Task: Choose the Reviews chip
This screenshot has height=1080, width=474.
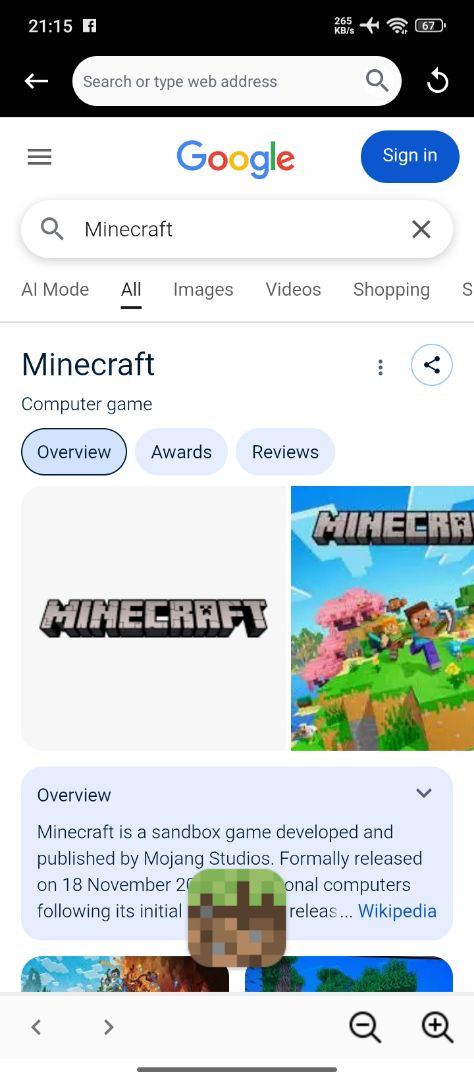Action: 285,452
